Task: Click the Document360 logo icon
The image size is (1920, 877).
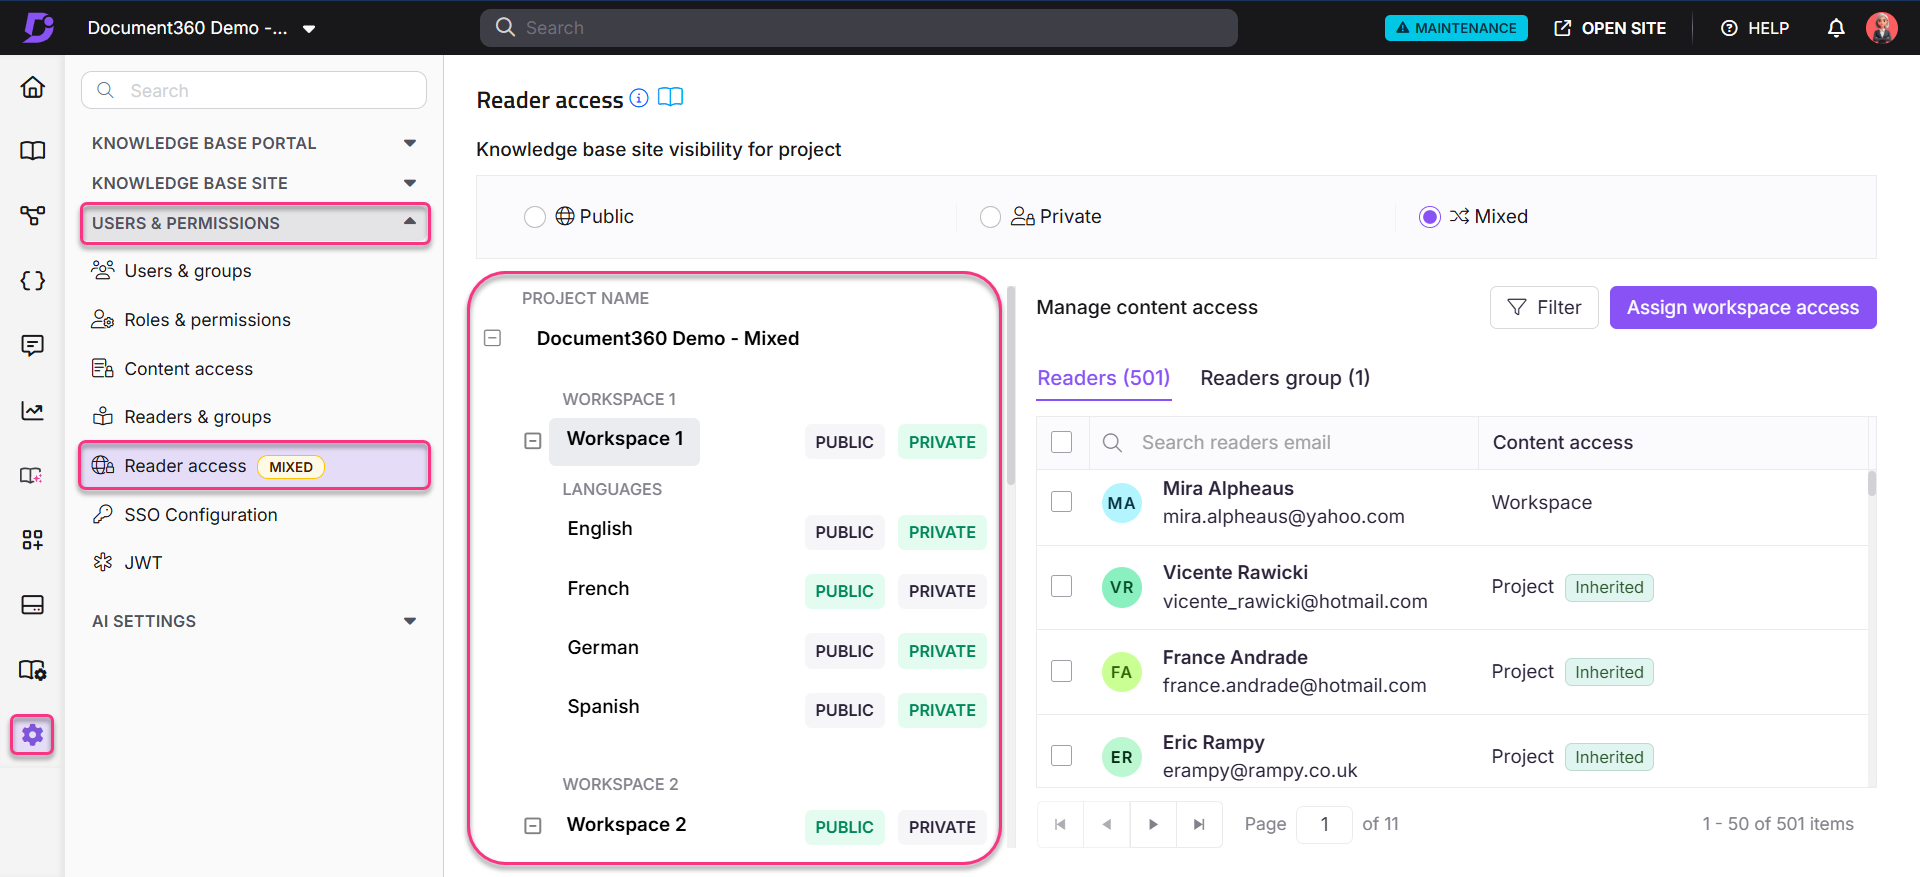Action: point(38,27)
